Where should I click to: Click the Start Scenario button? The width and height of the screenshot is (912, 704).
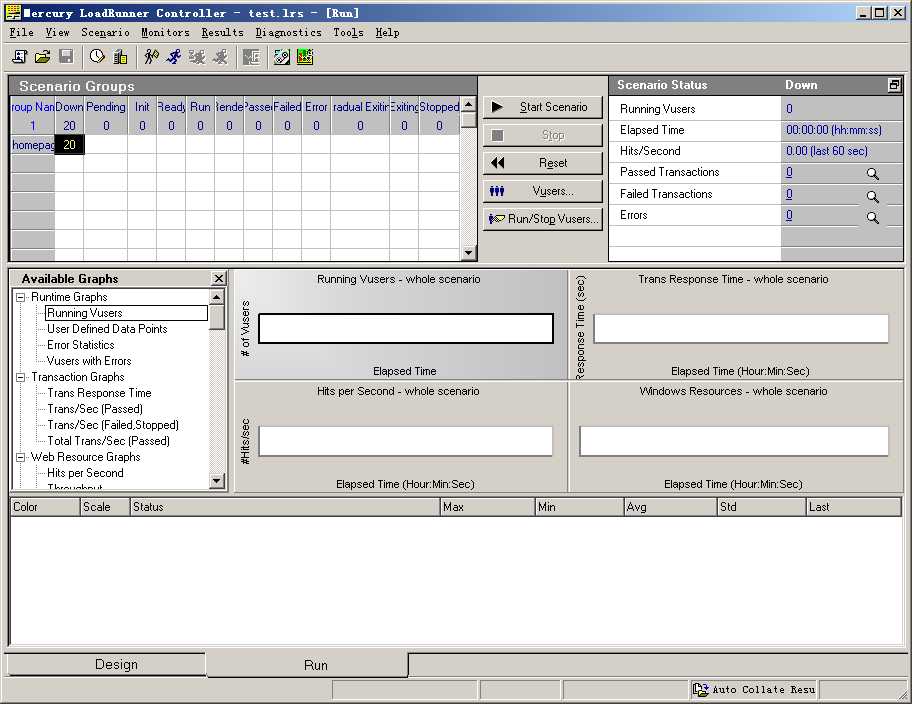click(542, 107)
